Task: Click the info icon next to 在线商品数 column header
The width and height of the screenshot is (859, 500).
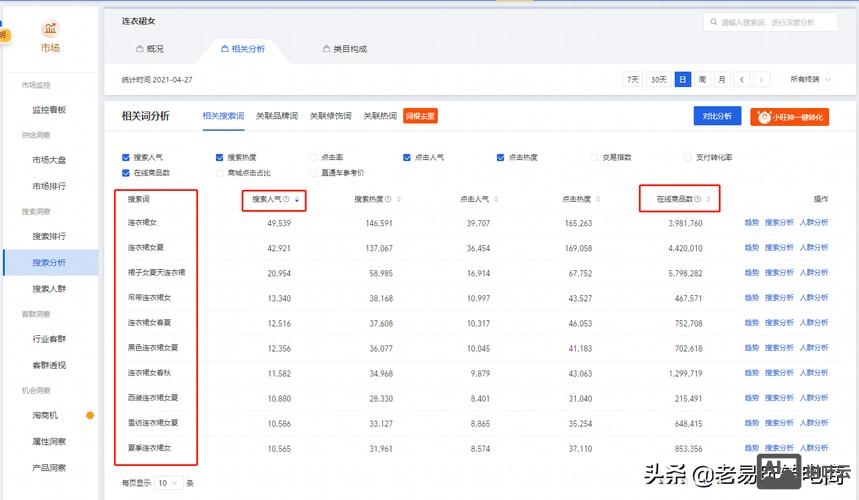Action: (697, 199)
